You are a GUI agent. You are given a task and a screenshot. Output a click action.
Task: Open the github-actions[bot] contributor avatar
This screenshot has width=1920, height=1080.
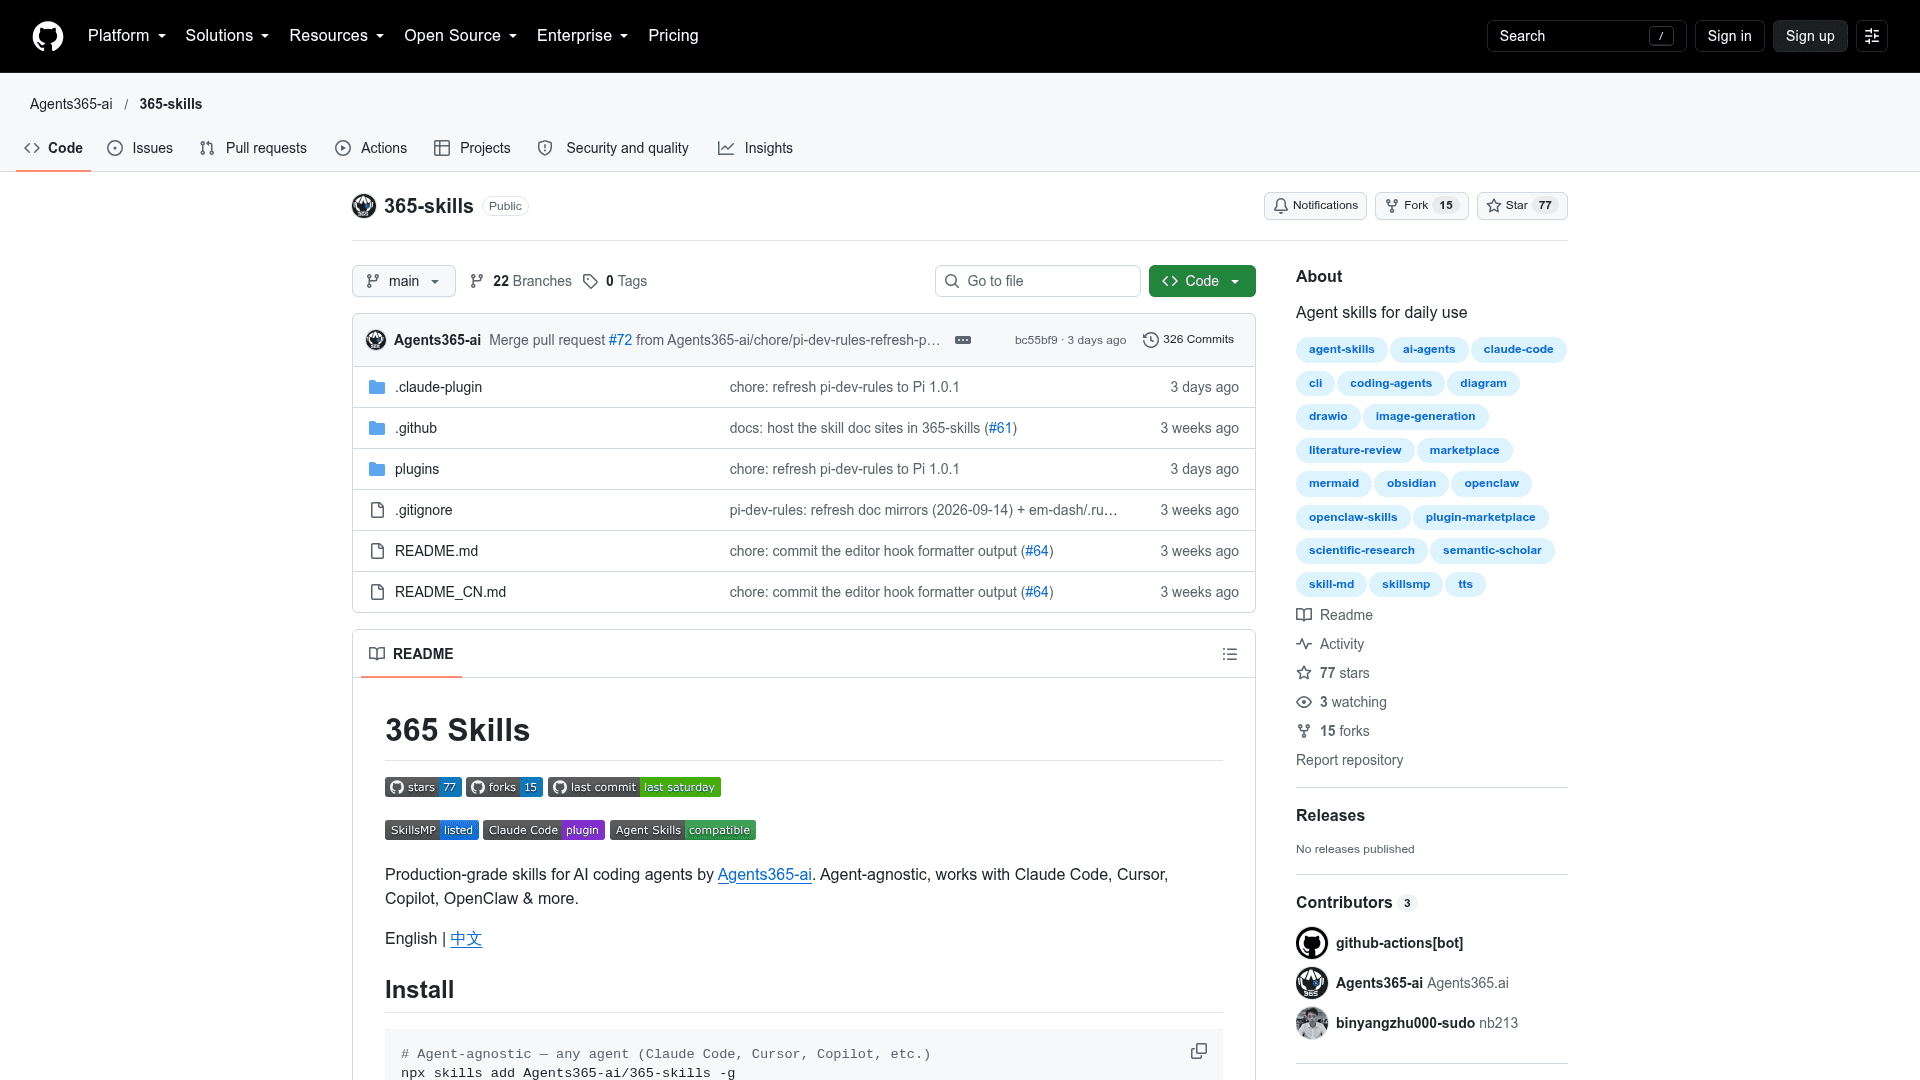click(1312, 943)
